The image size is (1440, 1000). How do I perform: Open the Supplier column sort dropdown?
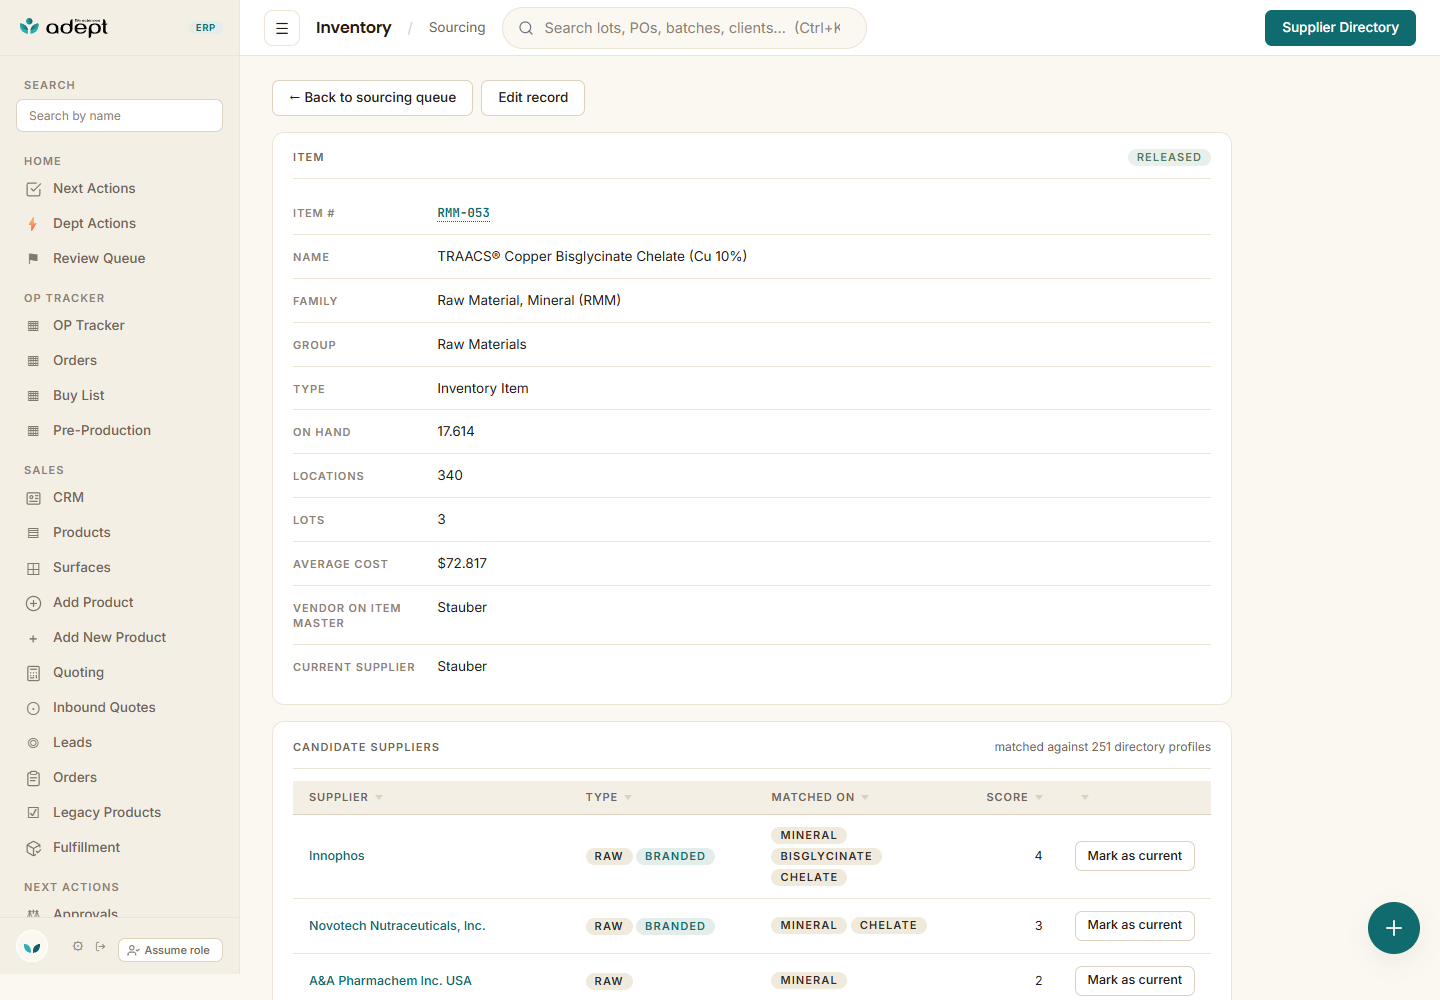379,798
